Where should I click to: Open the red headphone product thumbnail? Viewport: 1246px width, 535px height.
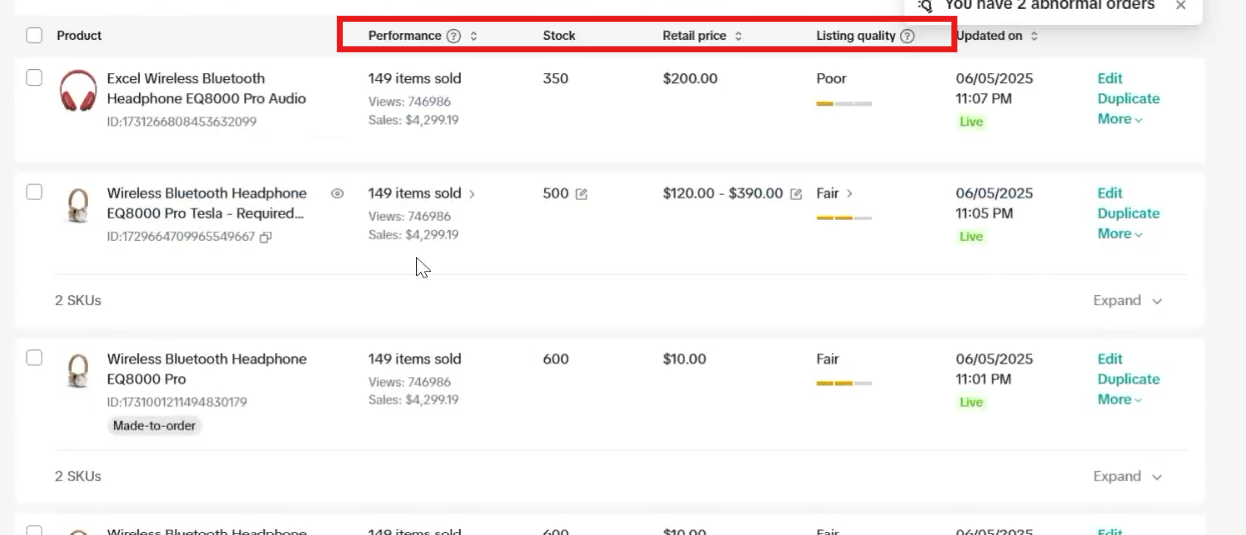click(78, 90)
